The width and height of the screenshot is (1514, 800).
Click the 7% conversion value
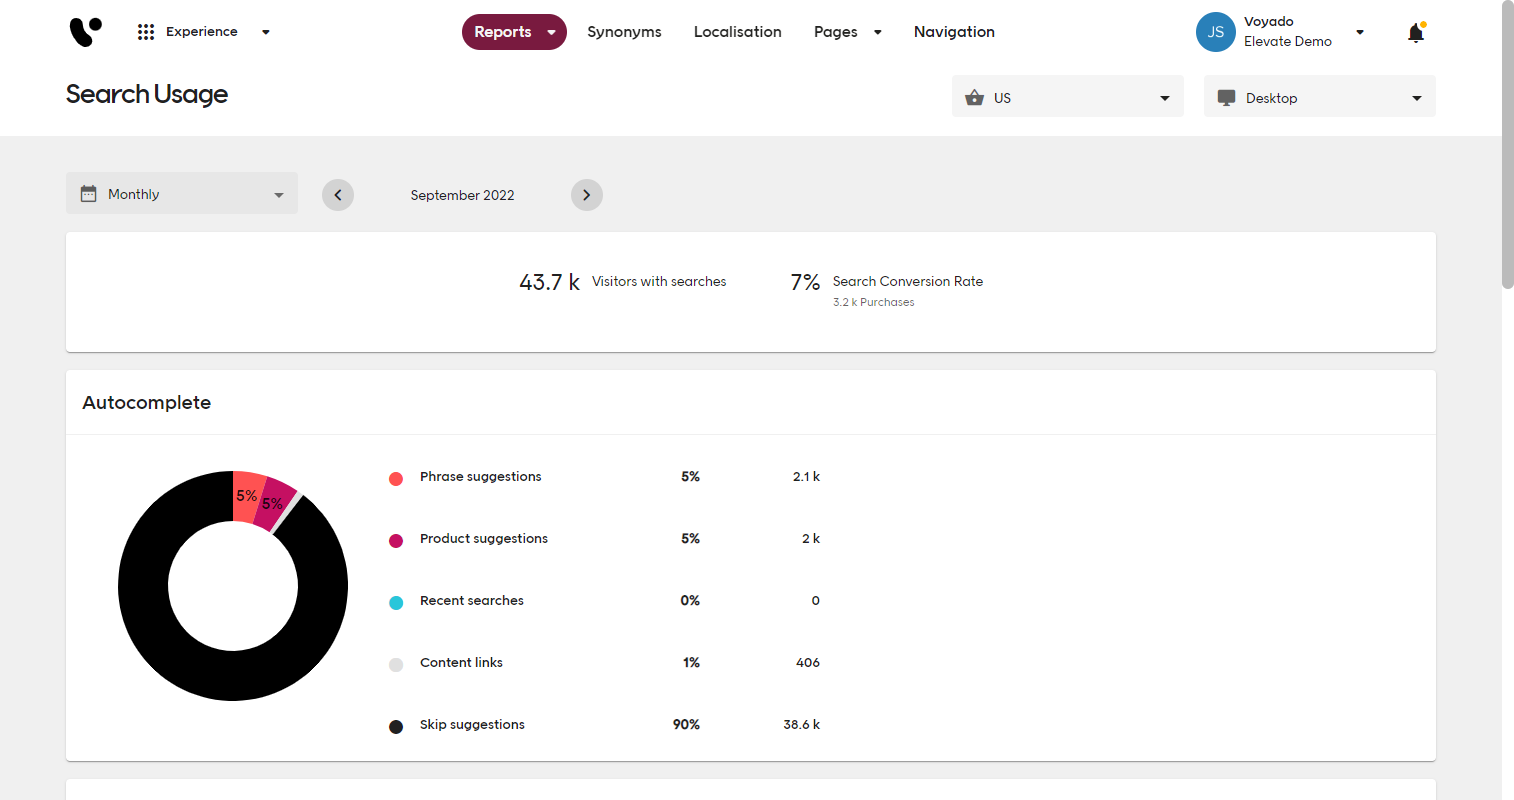(805, 282)
